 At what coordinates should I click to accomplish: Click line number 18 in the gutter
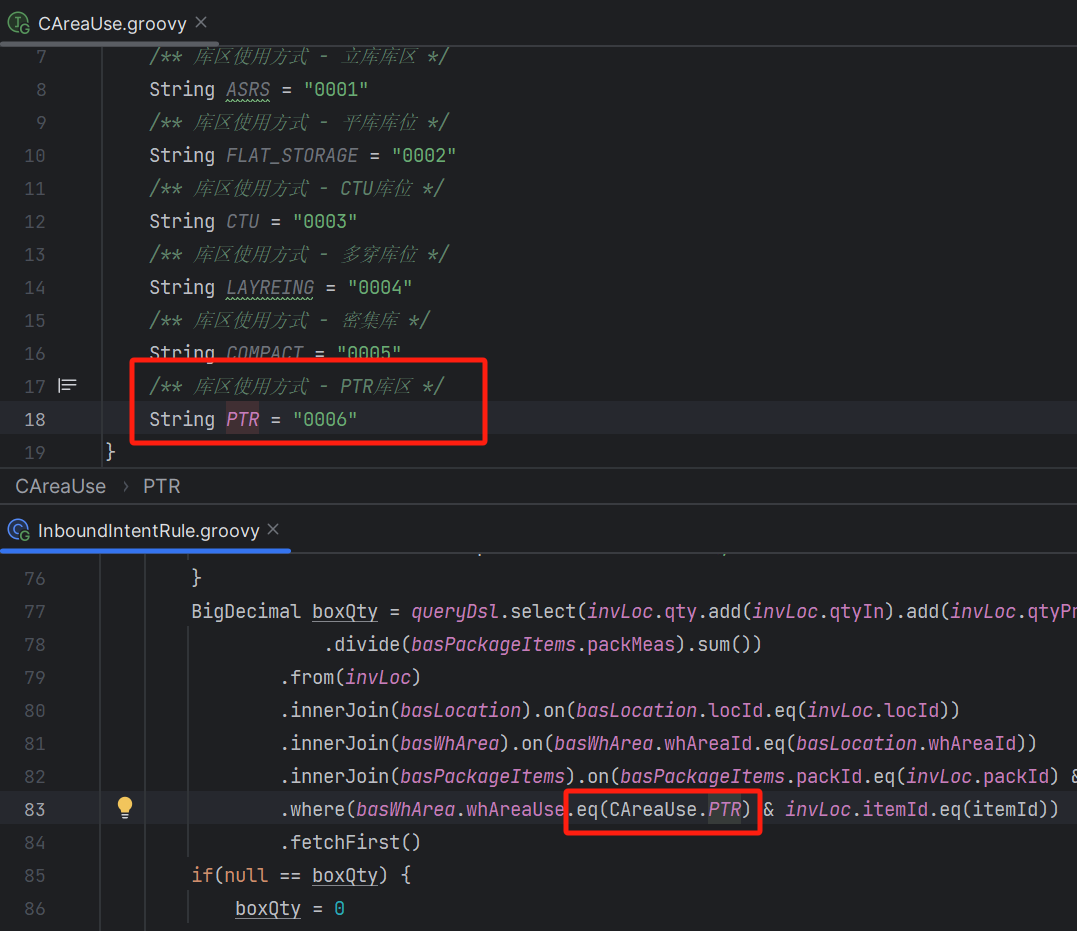click(x=35, y=419)
